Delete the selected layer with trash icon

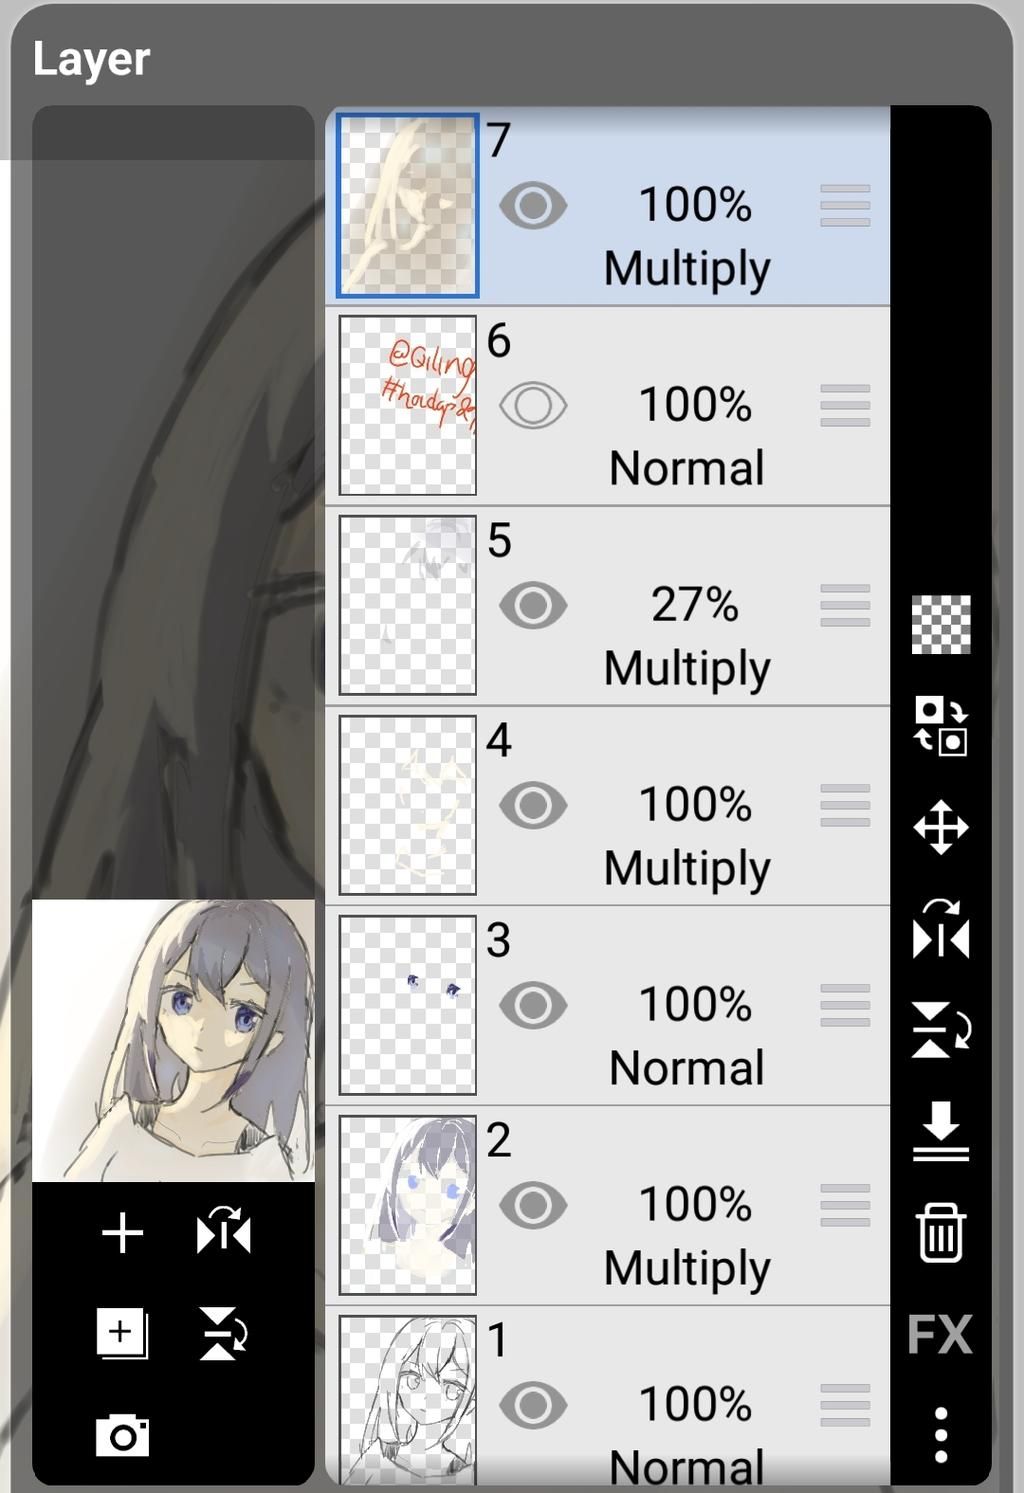pyautogui.click(x=940, y=1233)
